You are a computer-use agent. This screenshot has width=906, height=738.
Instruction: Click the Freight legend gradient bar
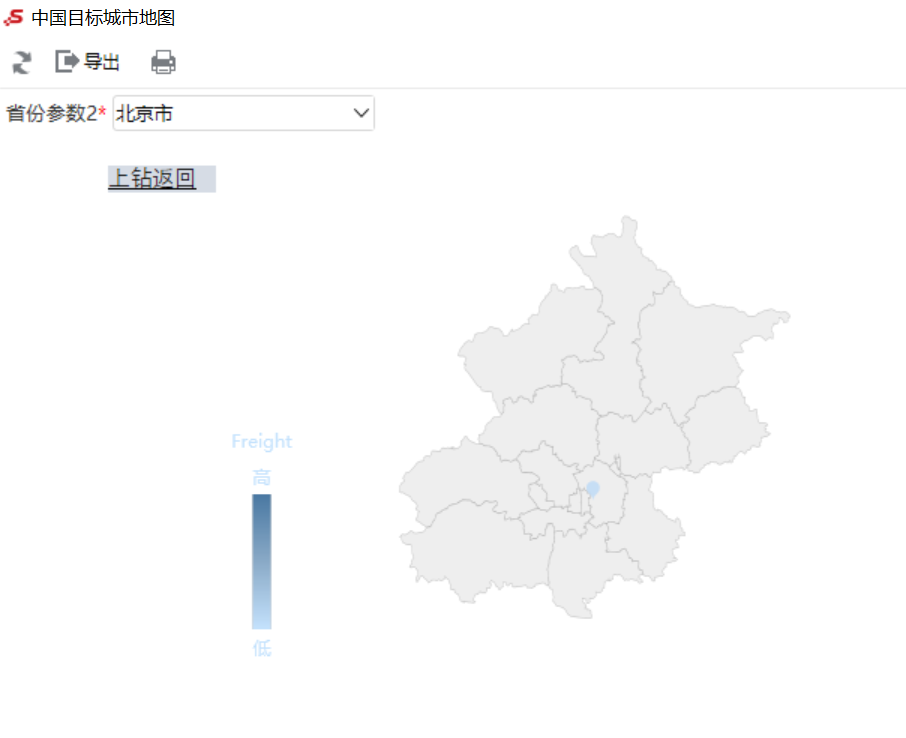(262, 561)
